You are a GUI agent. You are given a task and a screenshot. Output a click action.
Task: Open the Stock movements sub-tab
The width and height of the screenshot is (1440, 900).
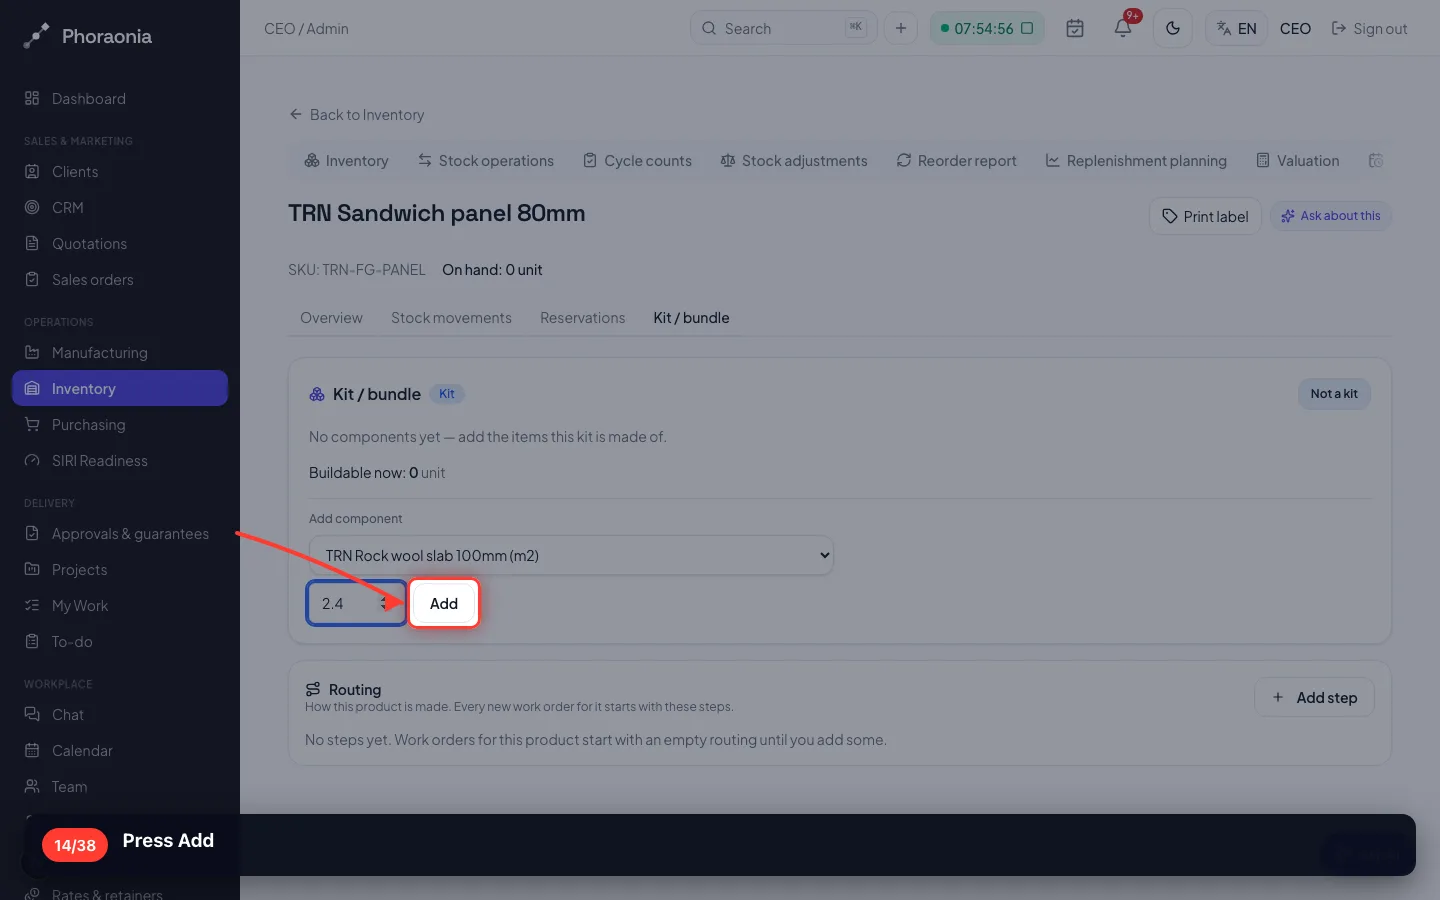click(451, 318)
